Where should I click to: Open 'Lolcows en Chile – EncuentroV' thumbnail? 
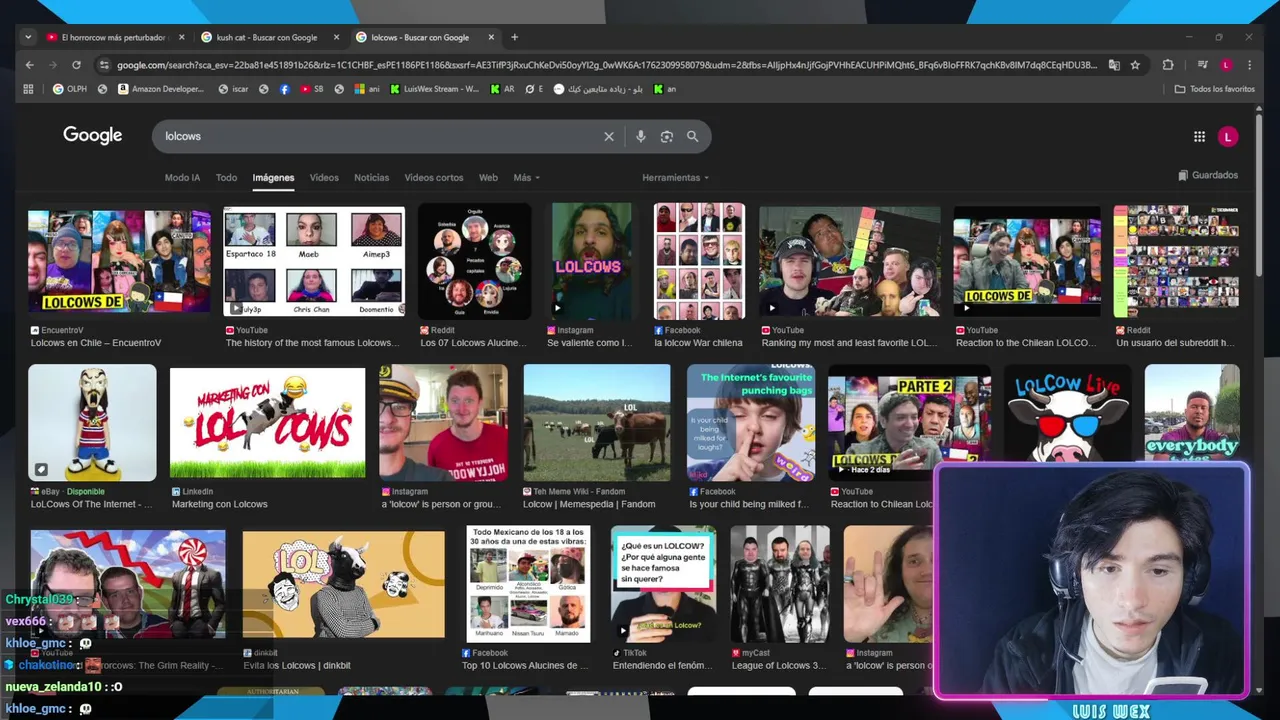click(x=119, y=261)
